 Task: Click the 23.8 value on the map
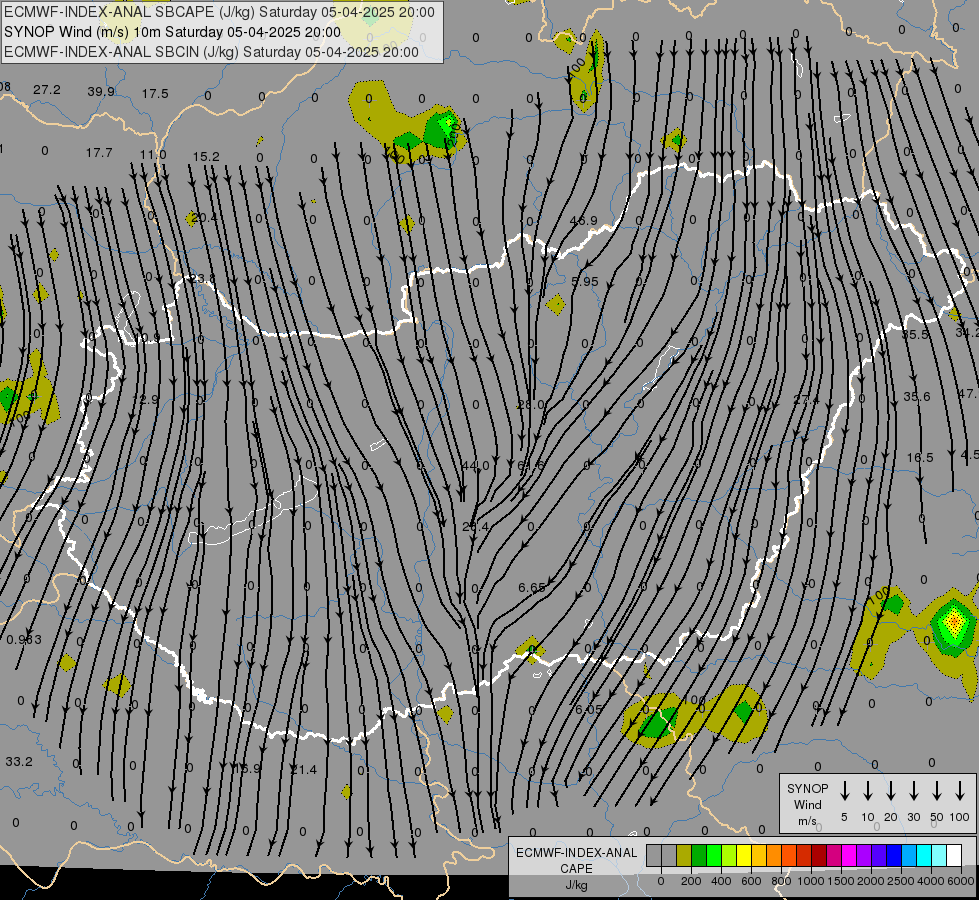(x=202, y=279)
